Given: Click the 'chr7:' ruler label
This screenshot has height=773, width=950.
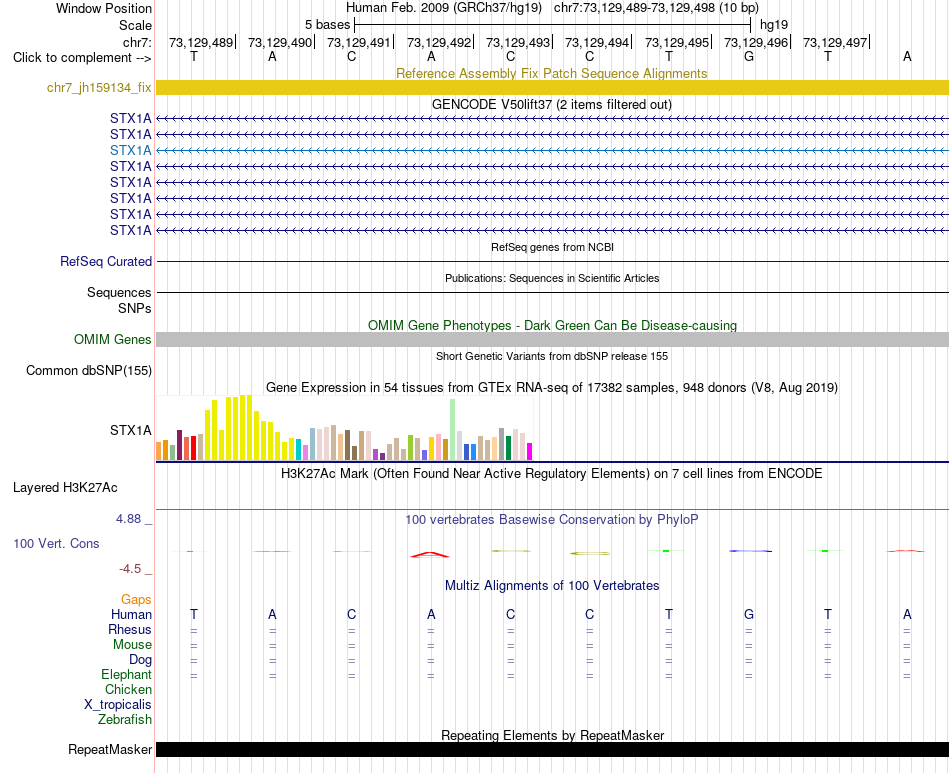Looking at the screenshot, I should [137, 42].
